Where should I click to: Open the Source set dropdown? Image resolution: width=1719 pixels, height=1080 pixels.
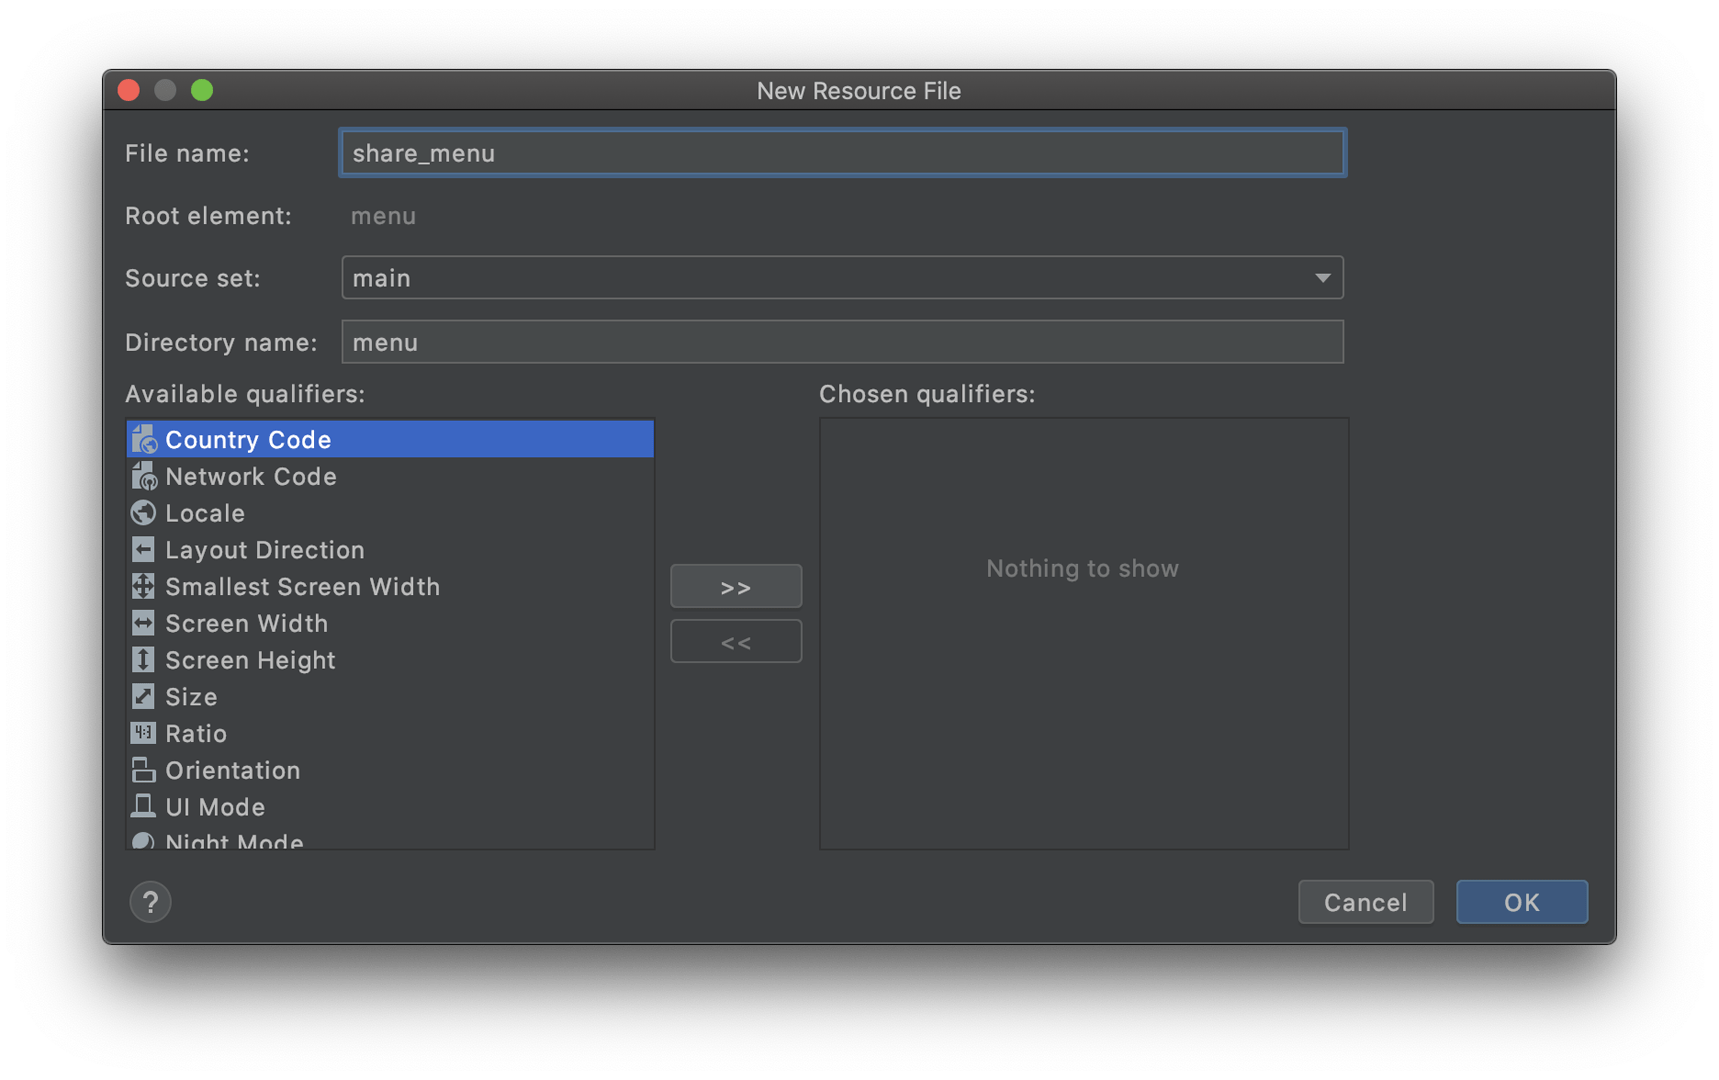point(842,278)
